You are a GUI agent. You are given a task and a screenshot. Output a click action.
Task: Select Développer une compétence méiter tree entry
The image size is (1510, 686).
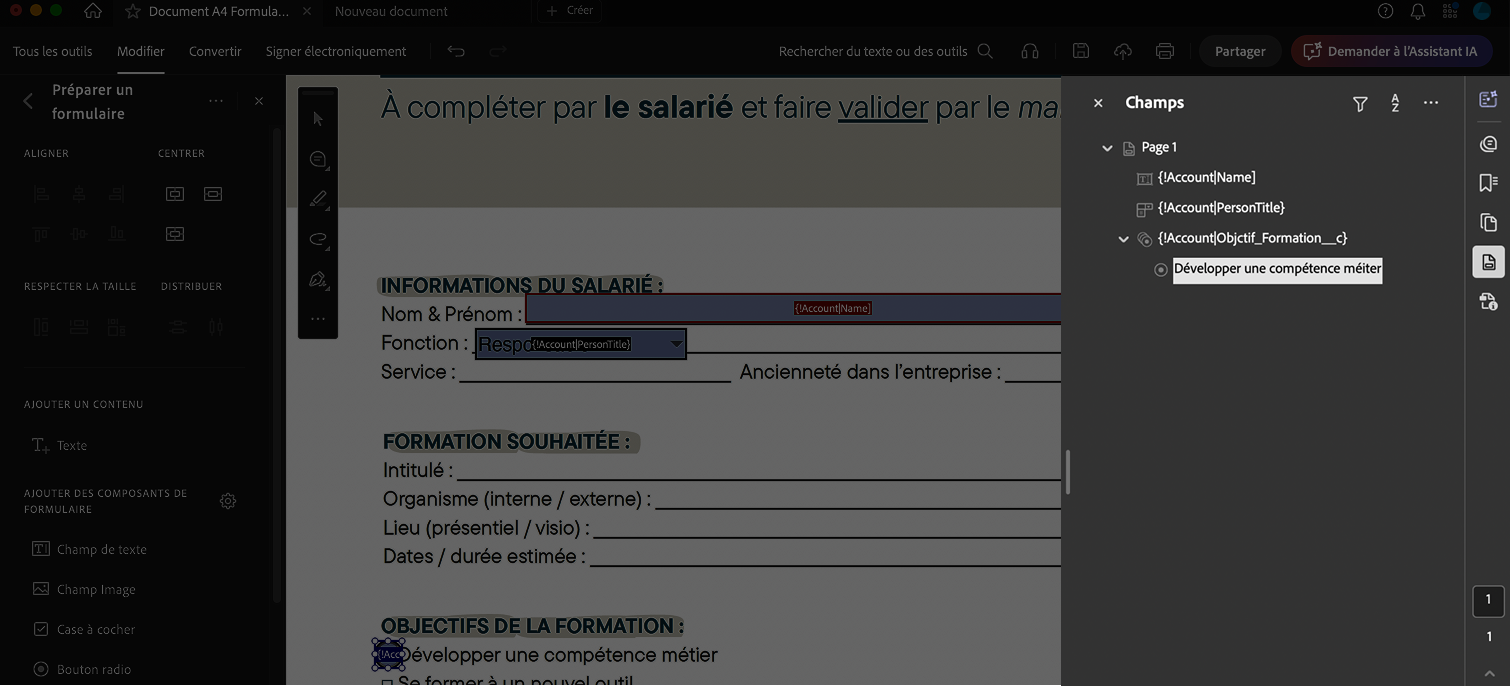pos(1277,269)
